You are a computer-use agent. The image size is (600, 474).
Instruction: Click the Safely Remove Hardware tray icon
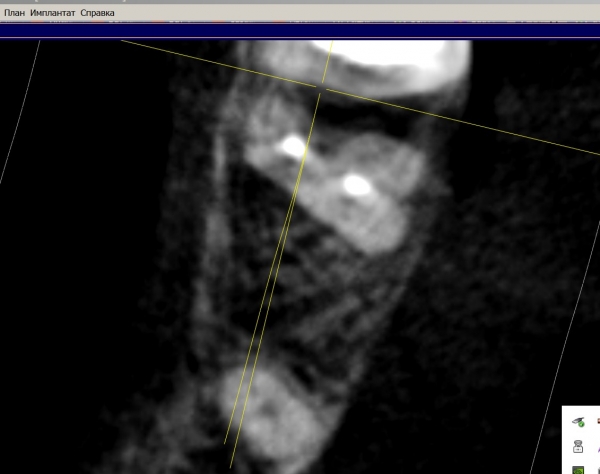578,422
